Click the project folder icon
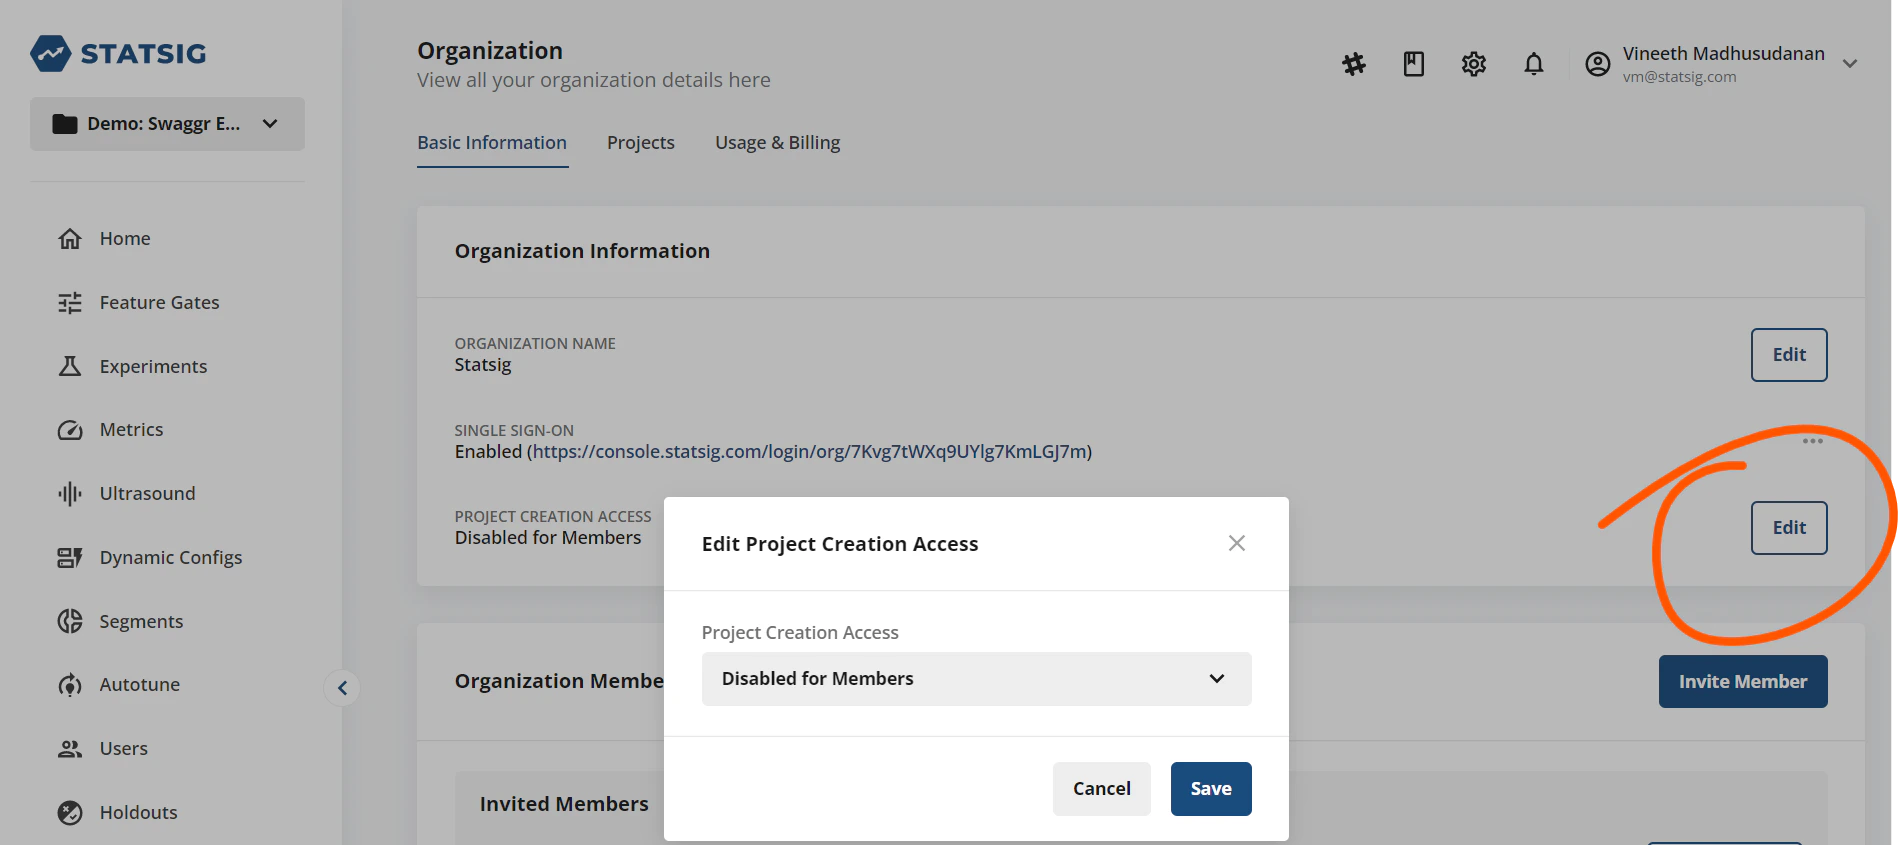Screen dimensions: 1904x845 65,124
